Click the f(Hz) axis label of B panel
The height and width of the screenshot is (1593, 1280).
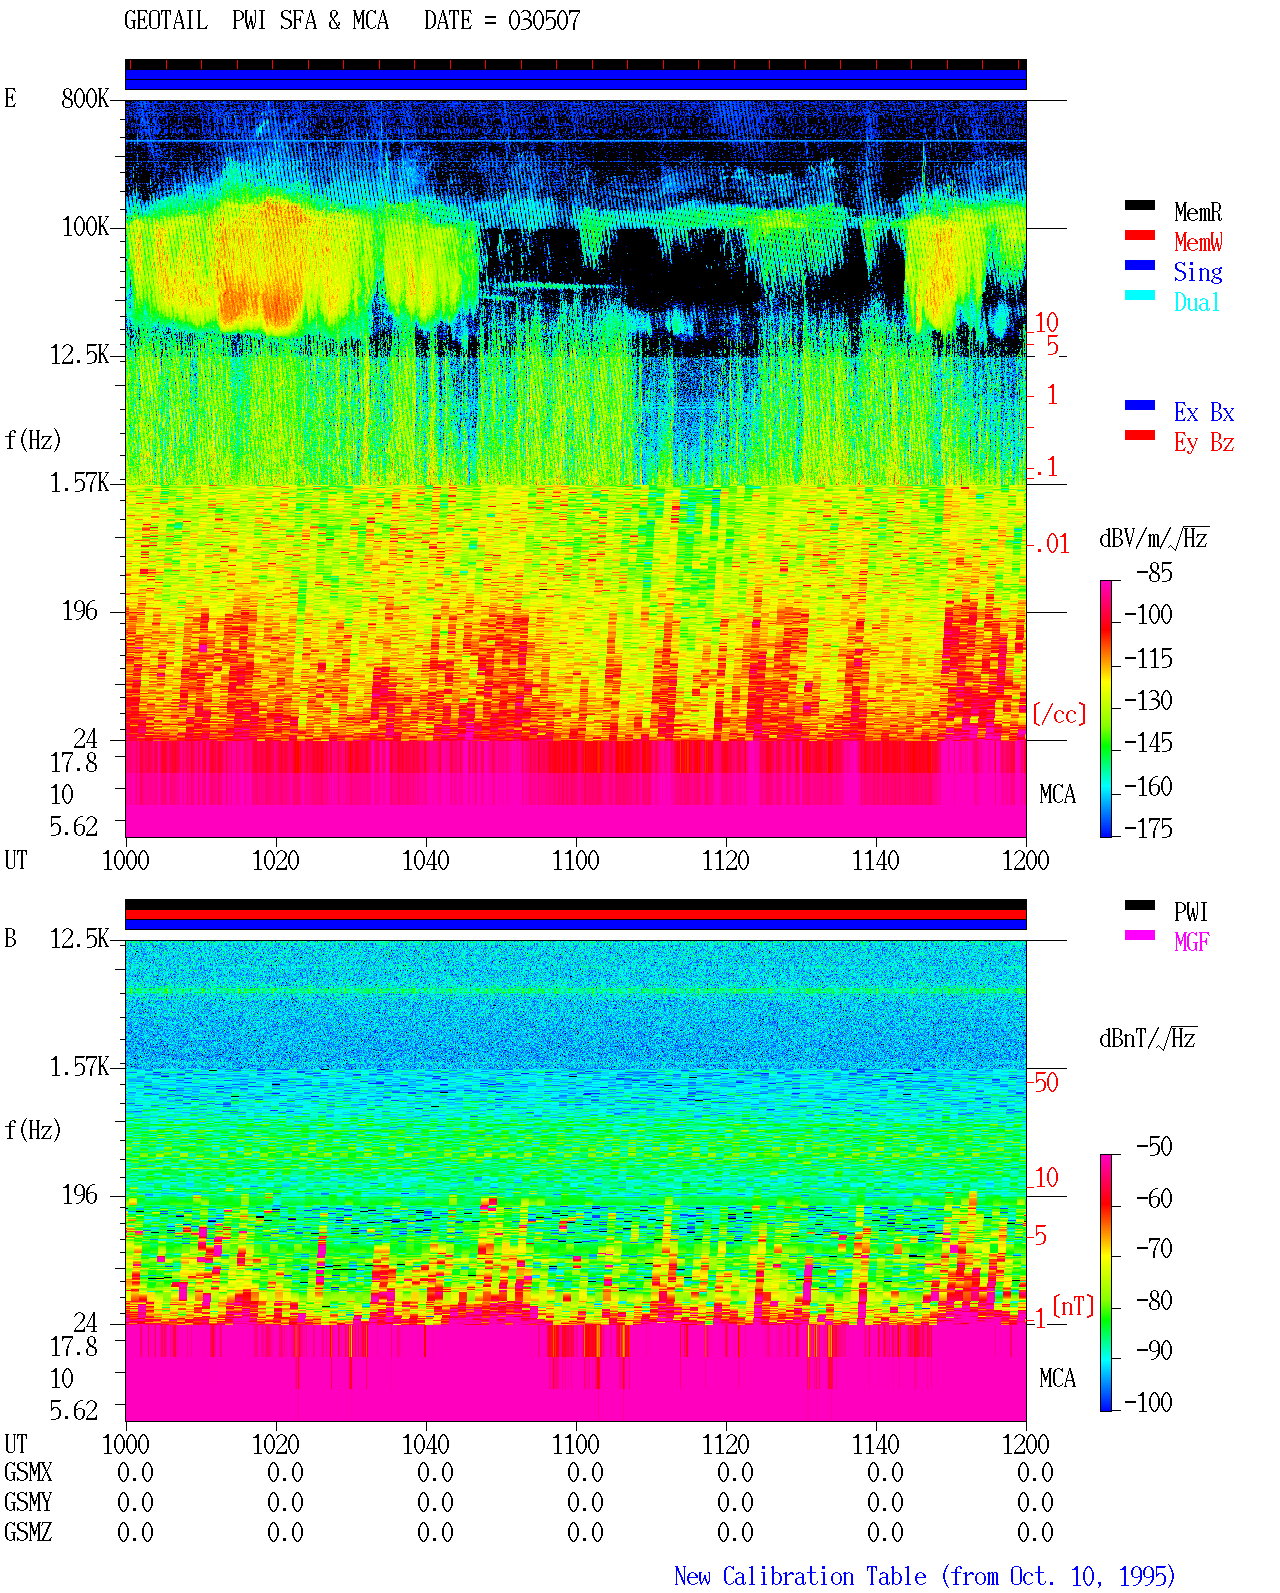click(33, 1130)
